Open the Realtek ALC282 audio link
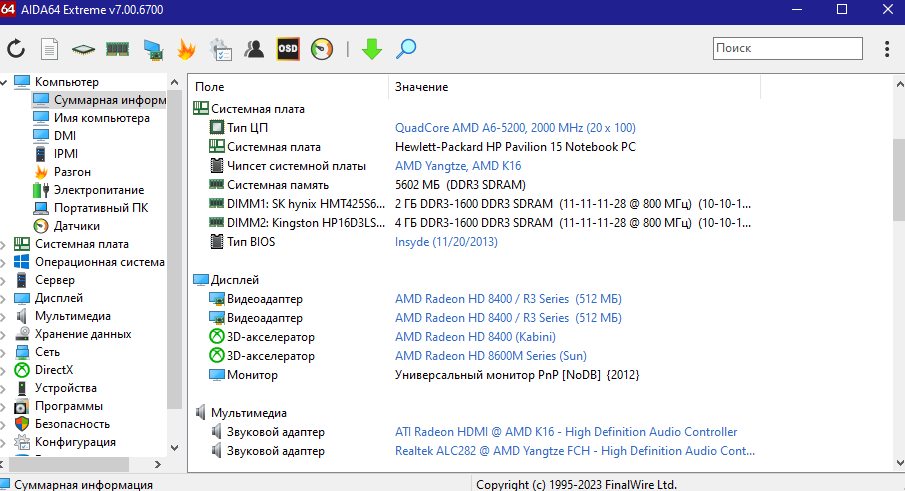This screenshot has width=905, height=491. coord(575,451)
